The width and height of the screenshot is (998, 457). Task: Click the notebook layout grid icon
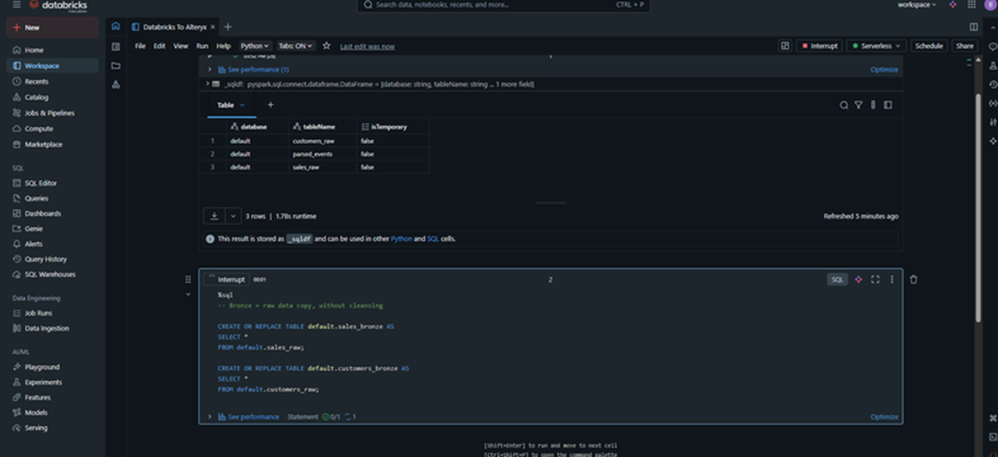point(785,46)
